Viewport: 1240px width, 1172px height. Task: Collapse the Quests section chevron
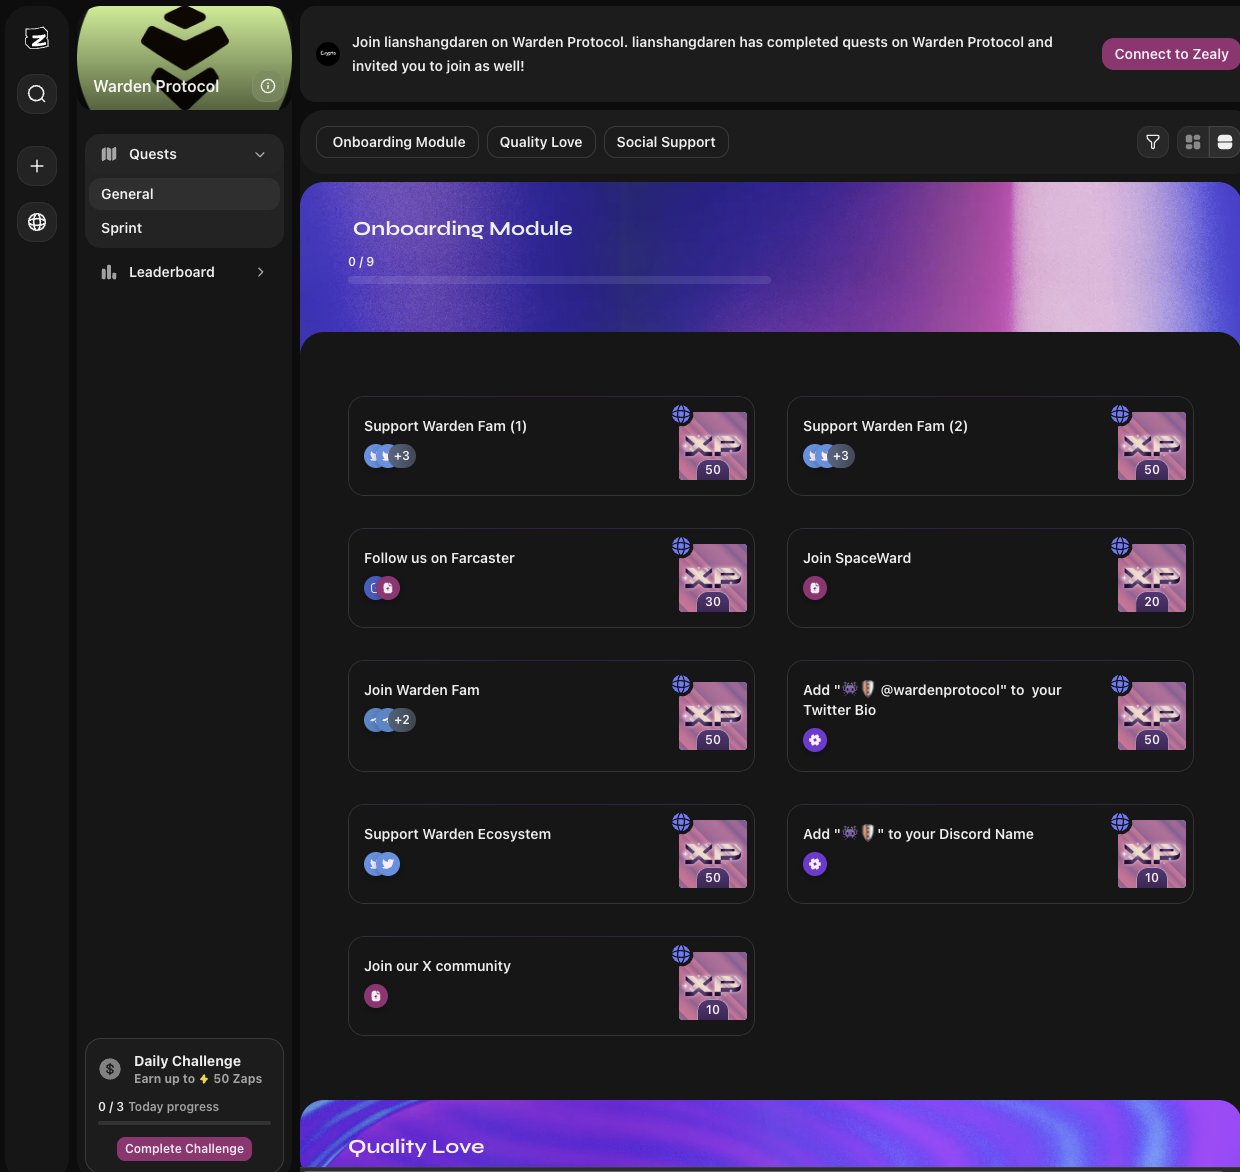coord(260,154)
